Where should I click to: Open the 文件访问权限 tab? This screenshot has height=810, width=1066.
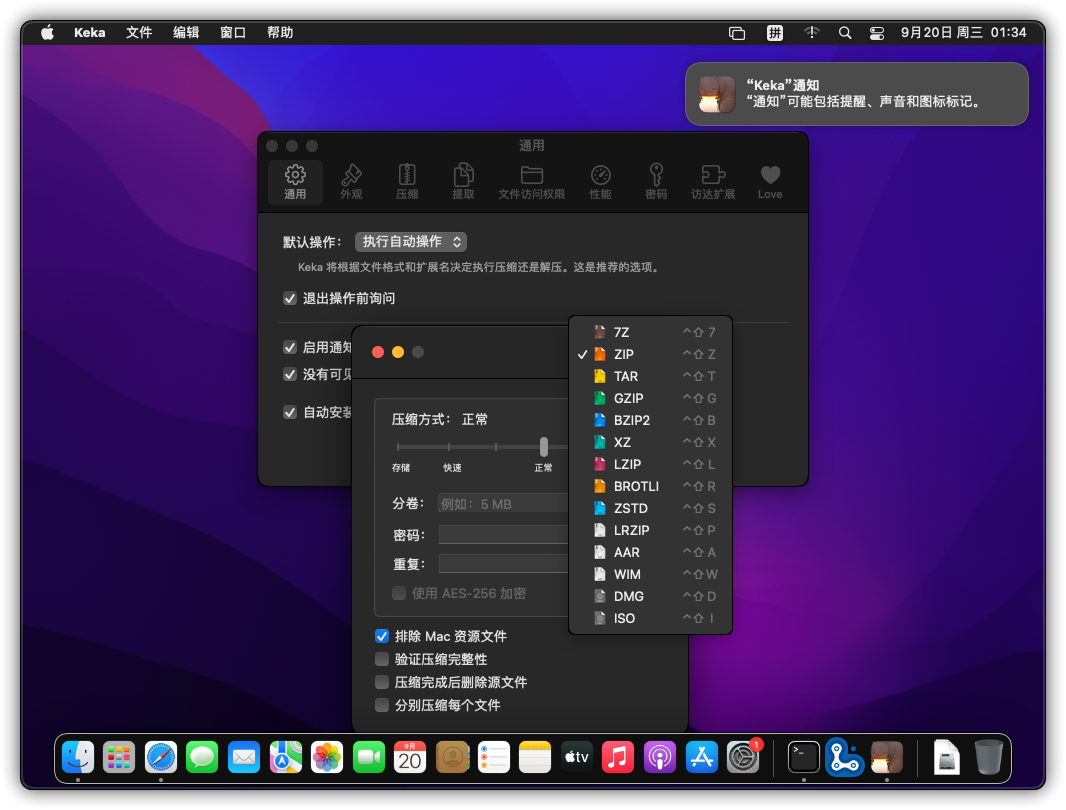pyautogui.click(x=532, y=182)
